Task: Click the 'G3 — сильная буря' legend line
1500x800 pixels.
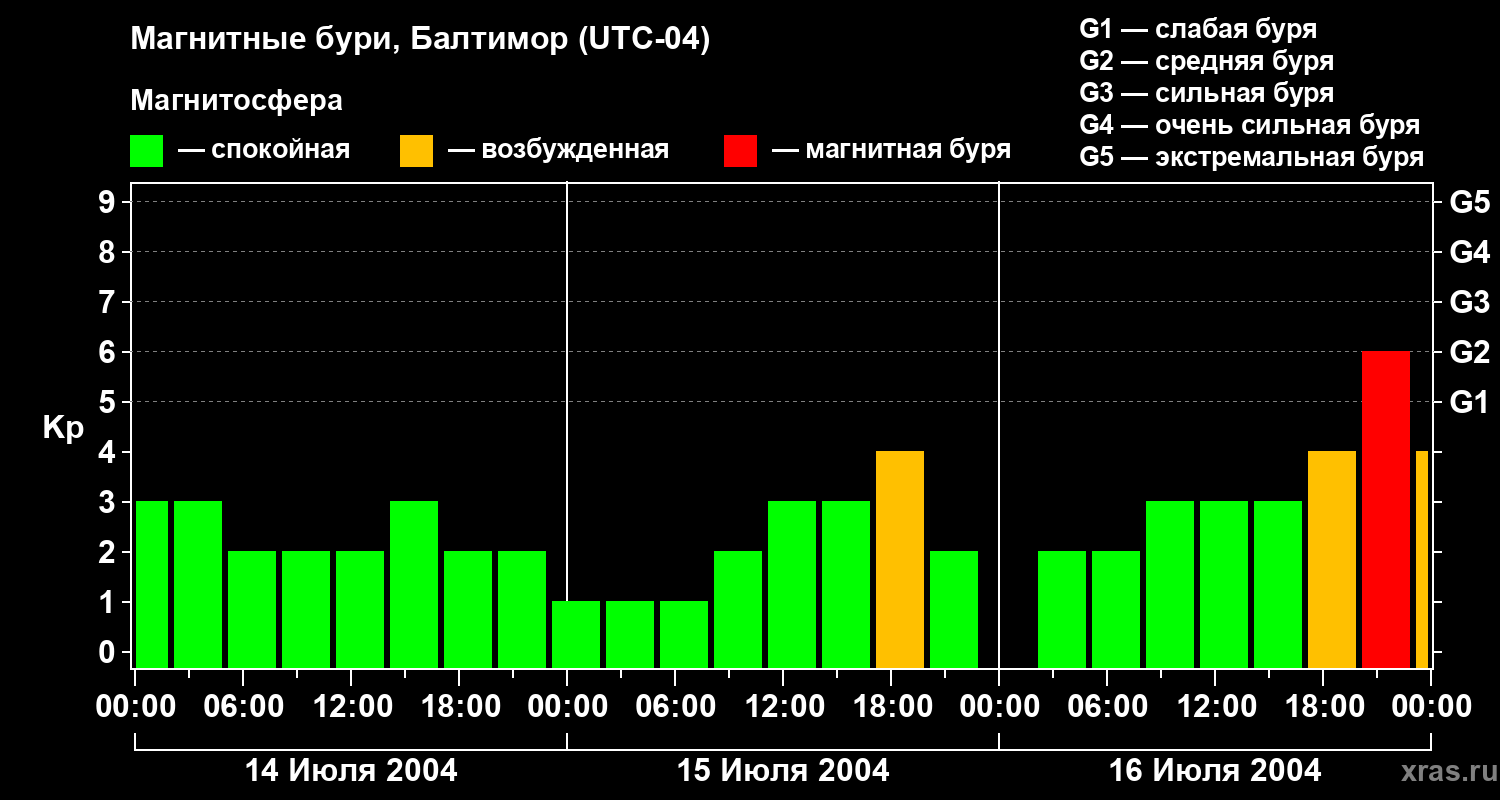Action: click(x=1207, y=93)
